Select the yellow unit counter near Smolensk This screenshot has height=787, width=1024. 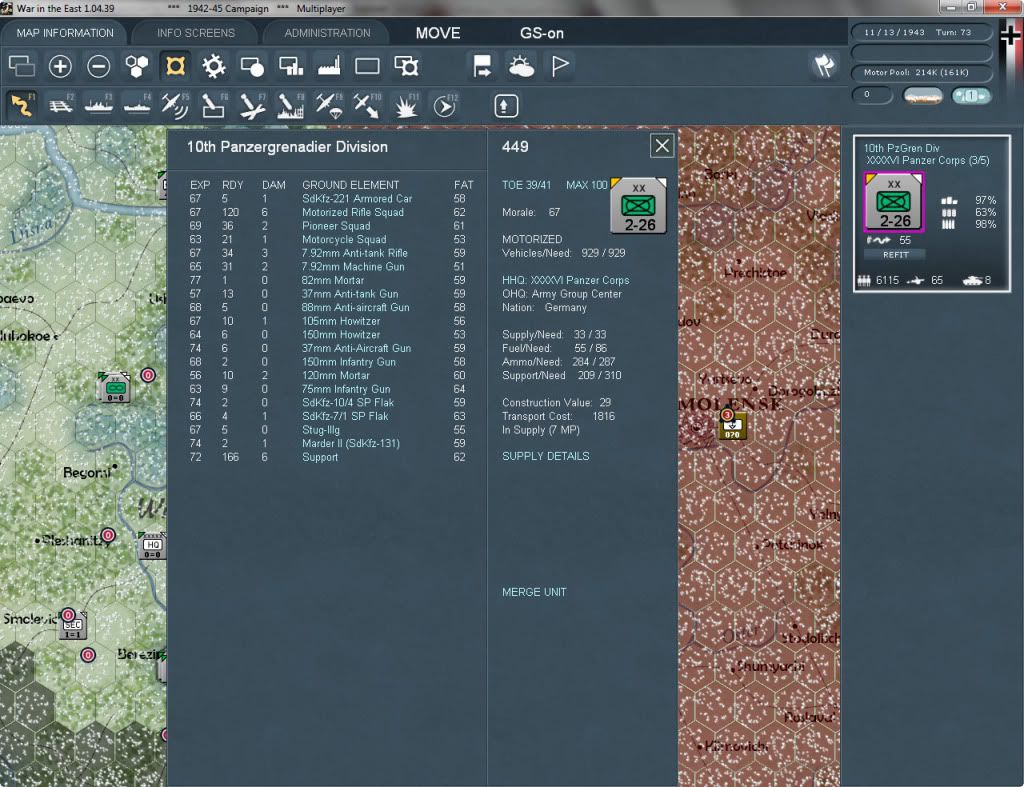732,426
